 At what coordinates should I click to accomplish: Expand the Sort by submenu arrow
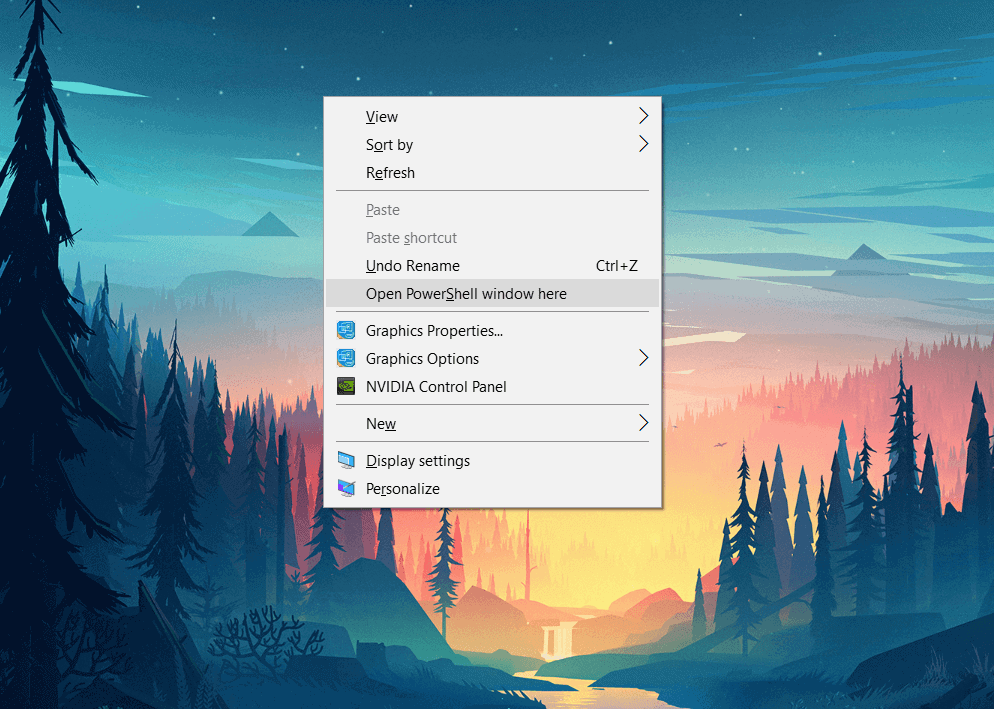643,144
